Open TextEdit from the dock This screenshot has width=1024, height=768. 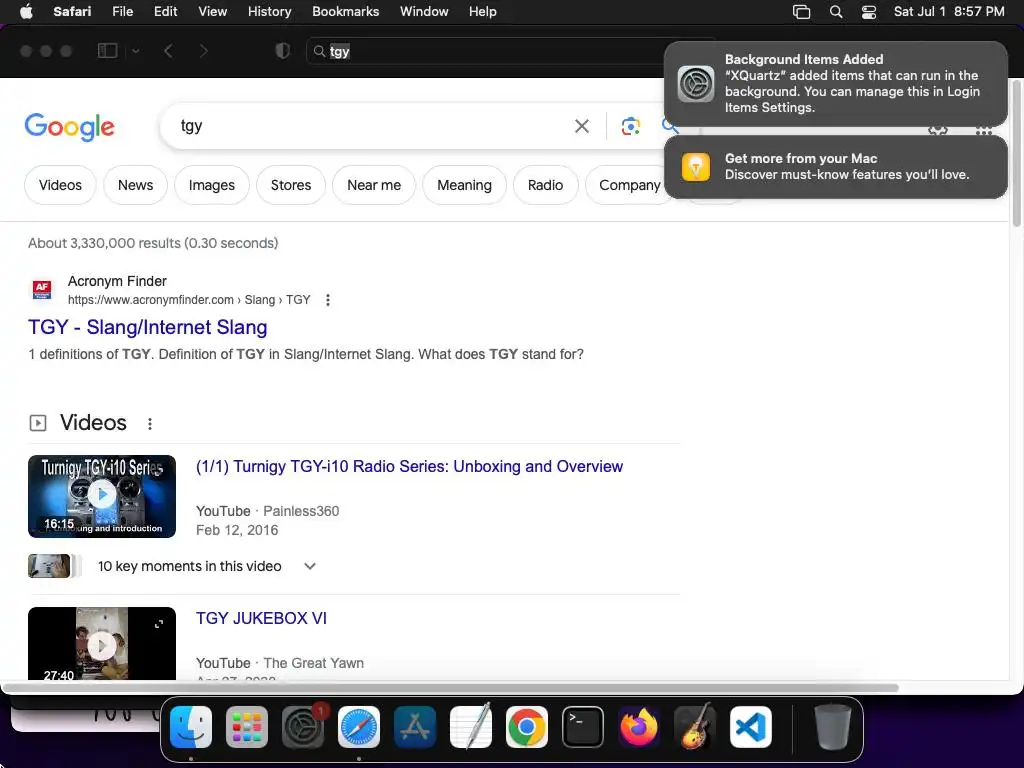click(x=471, y=727)
